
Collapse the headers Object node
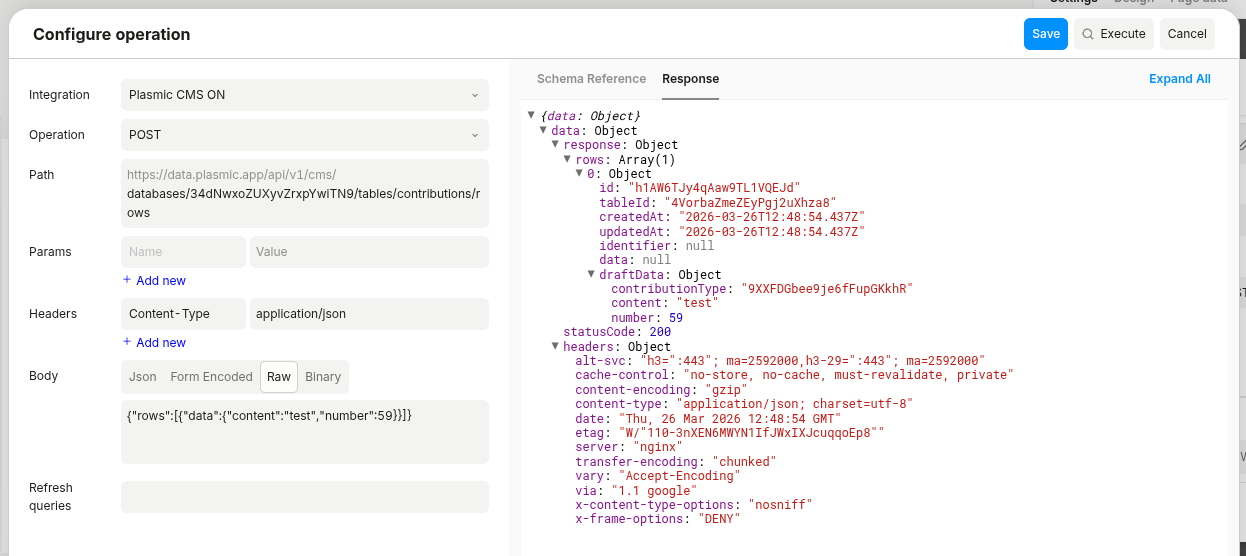[556, 347]
